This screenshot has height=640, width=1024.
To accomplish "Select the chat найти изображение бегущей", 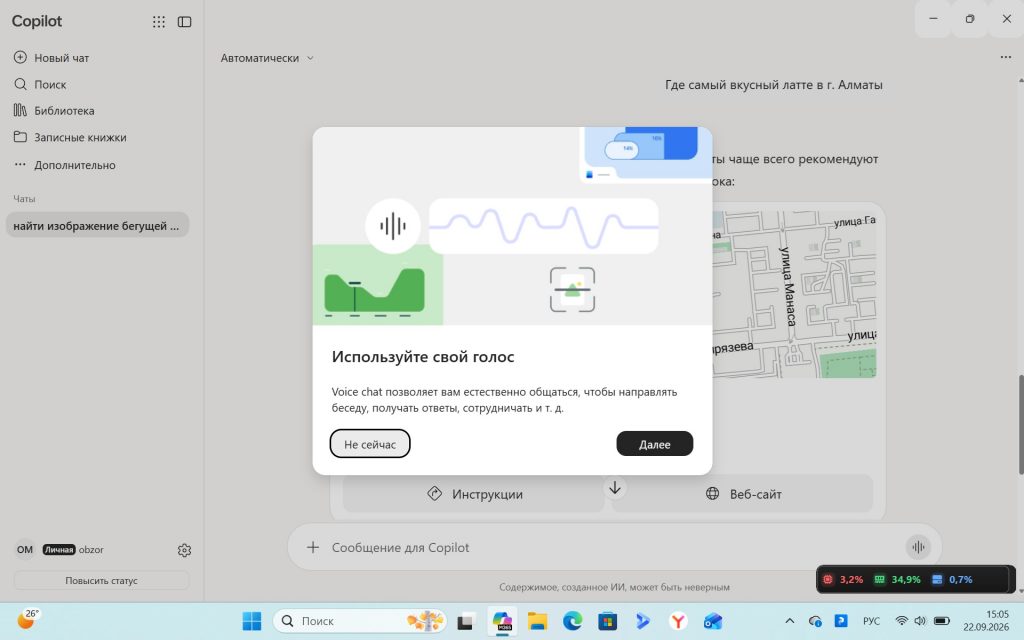I will tap(97, 225).
